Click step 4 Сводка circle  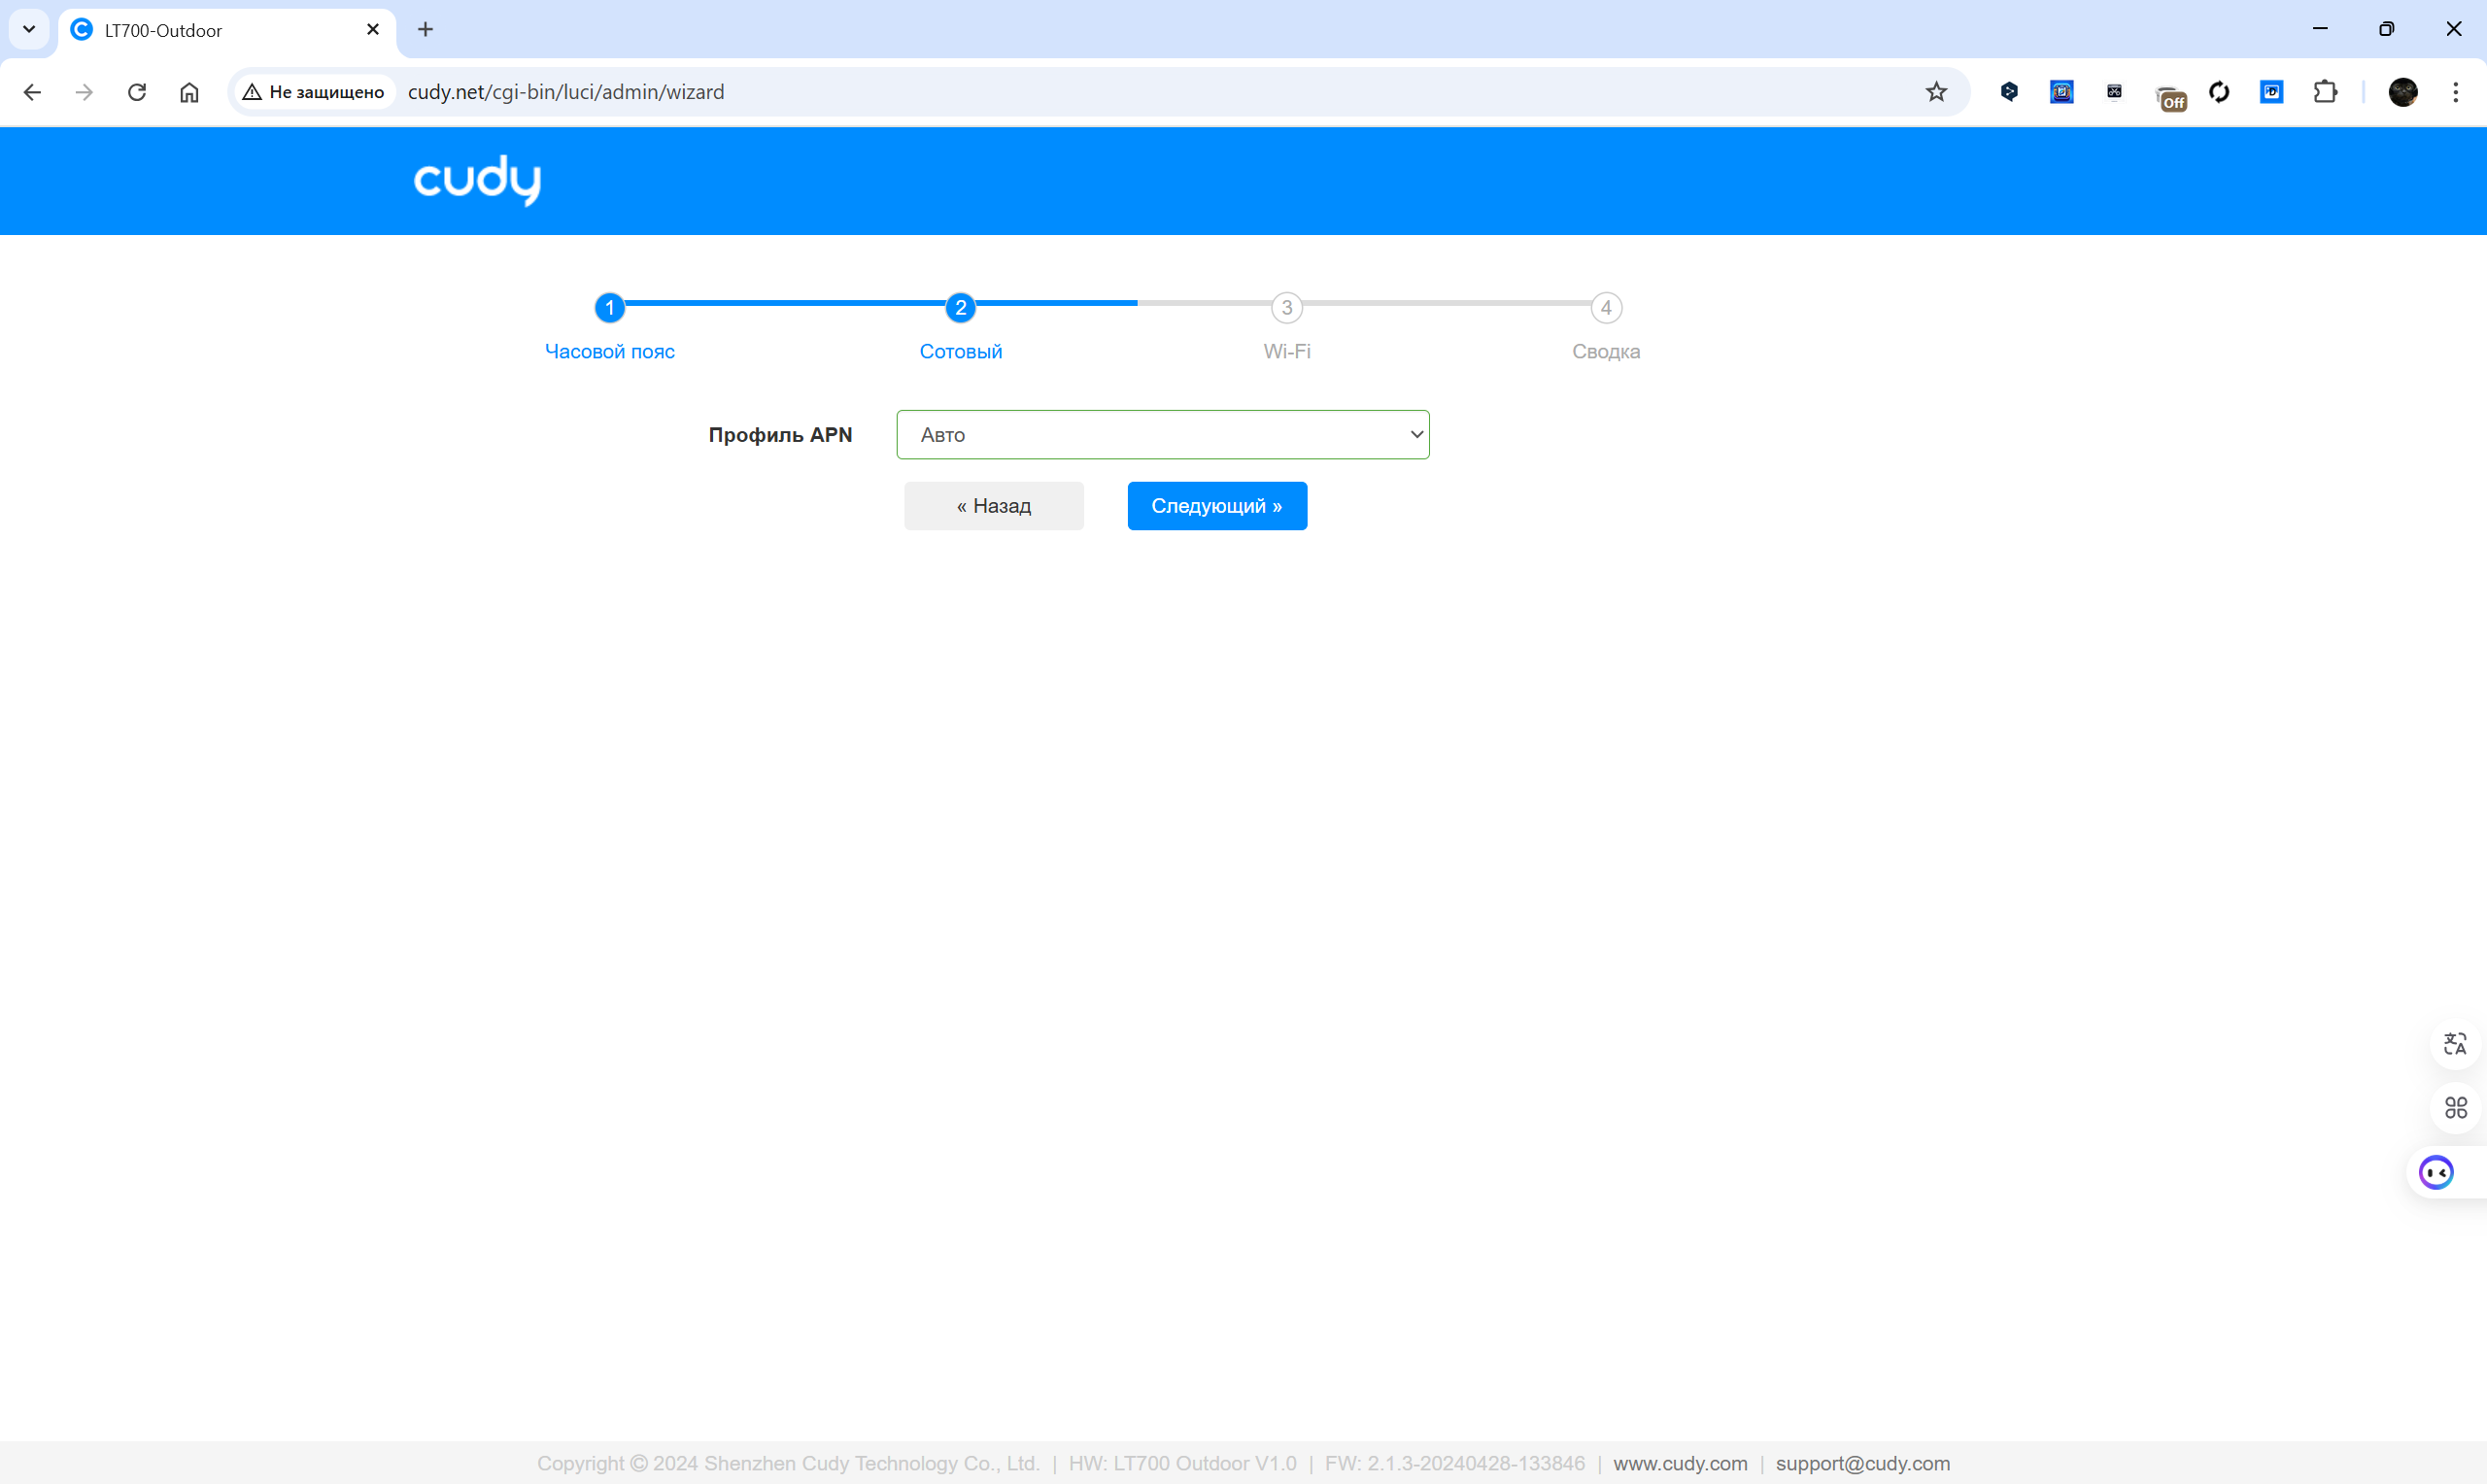1606,308
